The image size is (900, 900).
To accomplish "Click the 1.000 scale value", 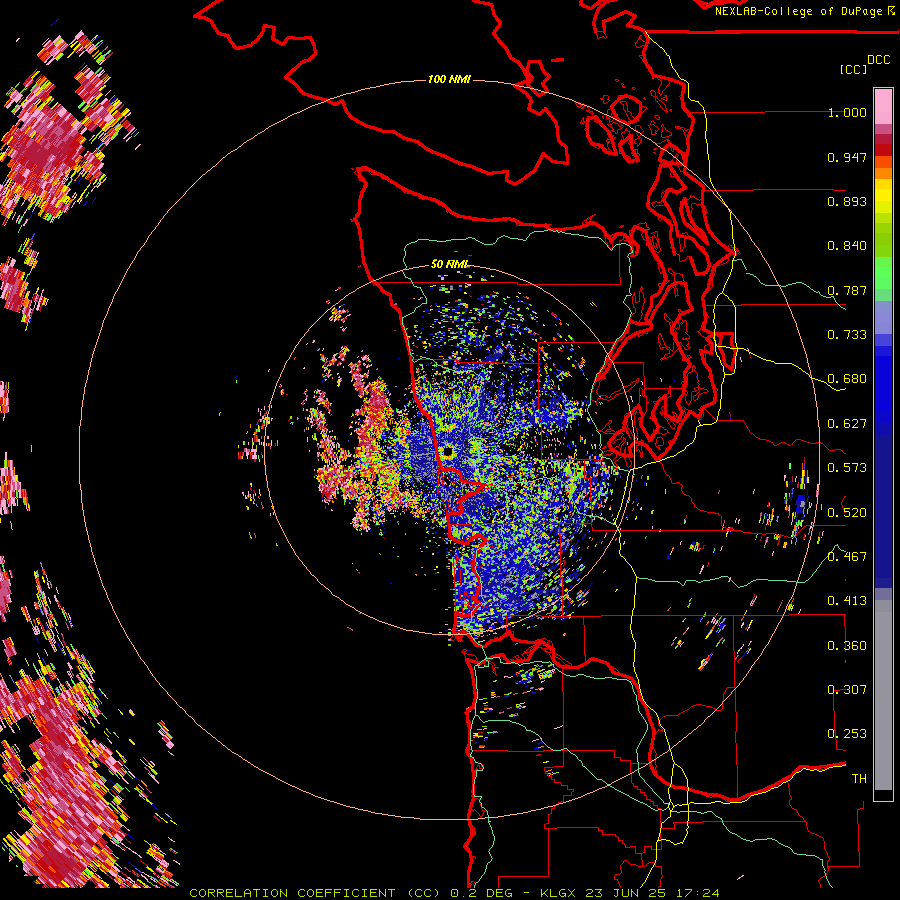I will pos(847,112).
